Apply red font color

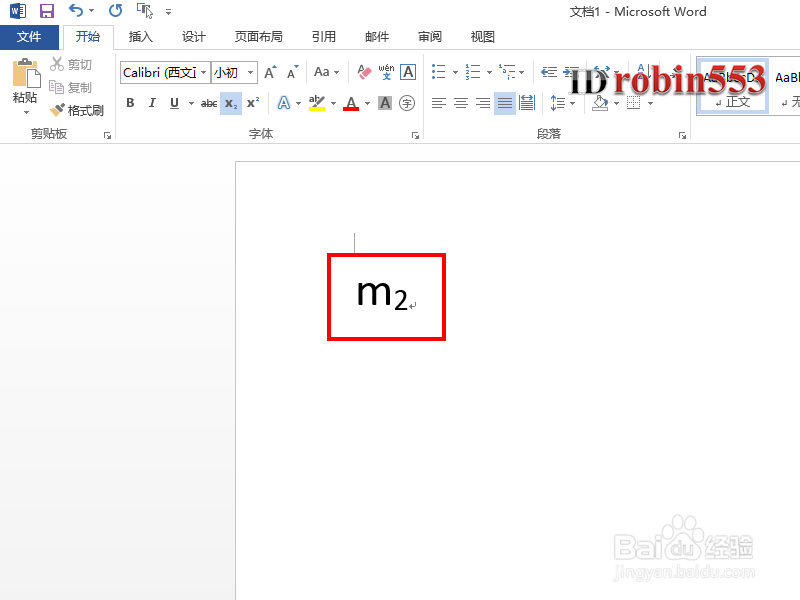point(351,103)
